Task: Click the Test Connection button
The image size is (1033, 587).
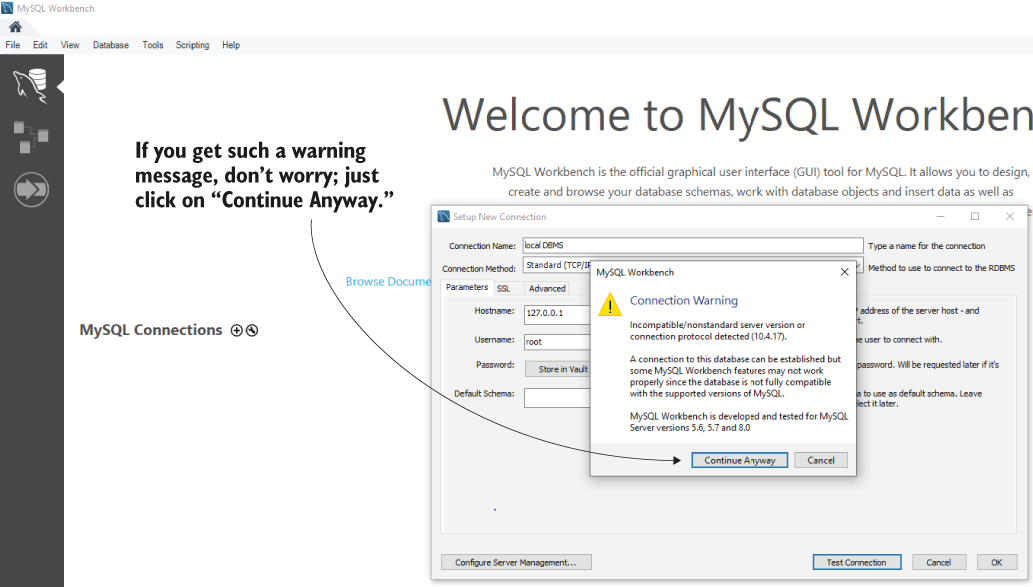Action: point(856,561)
